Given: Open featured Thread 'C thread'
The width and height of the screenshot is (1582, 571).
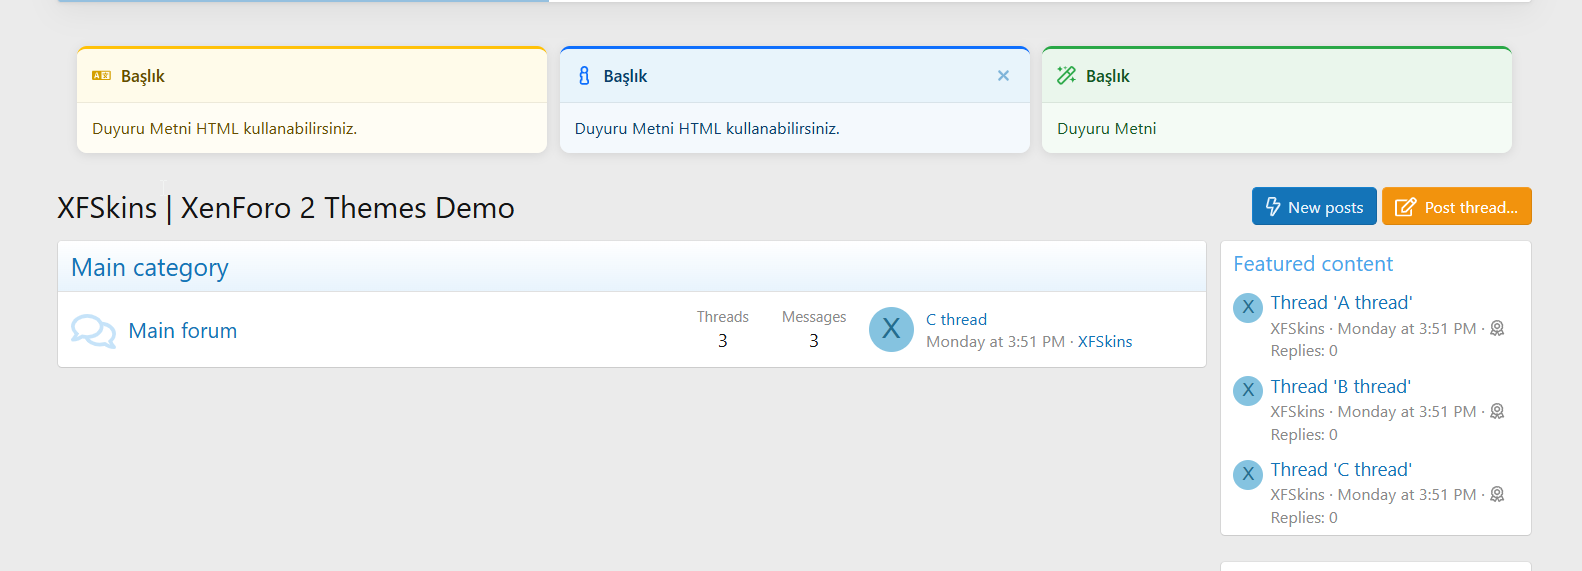Looking at the screenshot, I should (x=1341, y=470).
